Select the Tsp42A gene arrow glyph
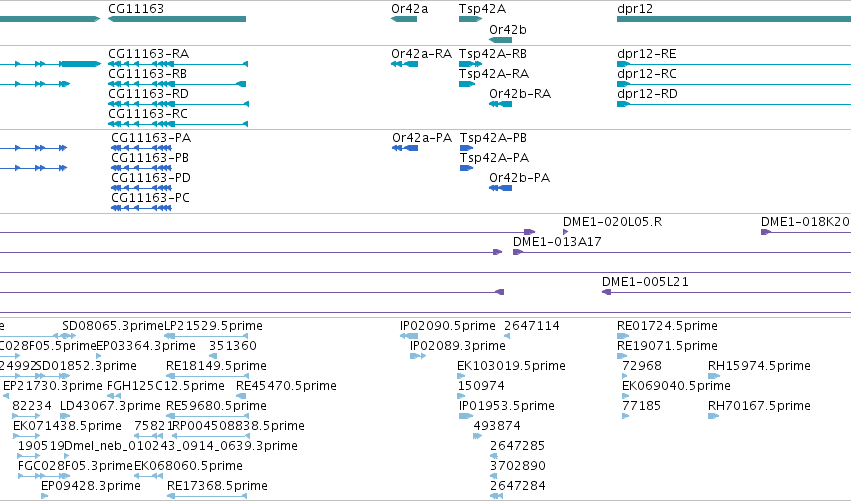The height and width of the screenshot is (501, 851). click(x=470, y=19)
